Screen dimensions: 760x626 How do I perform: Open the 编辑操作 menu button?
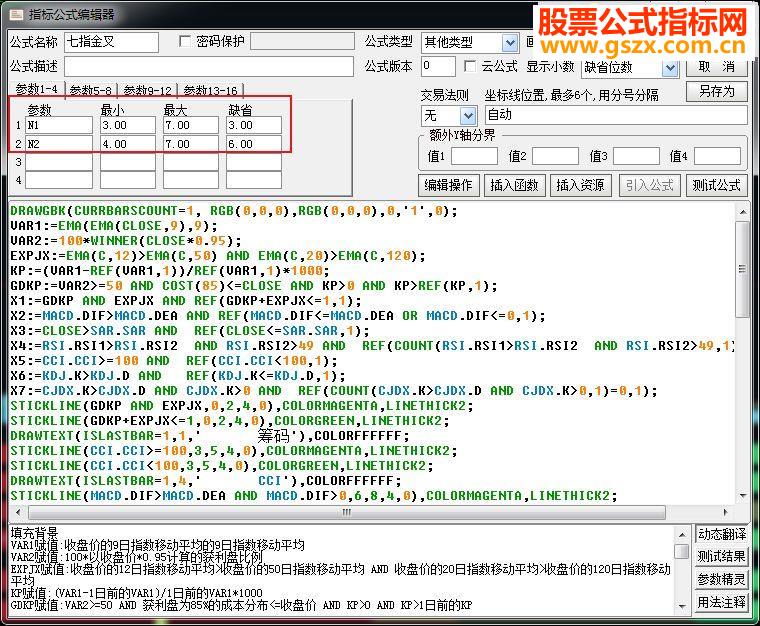448,185
